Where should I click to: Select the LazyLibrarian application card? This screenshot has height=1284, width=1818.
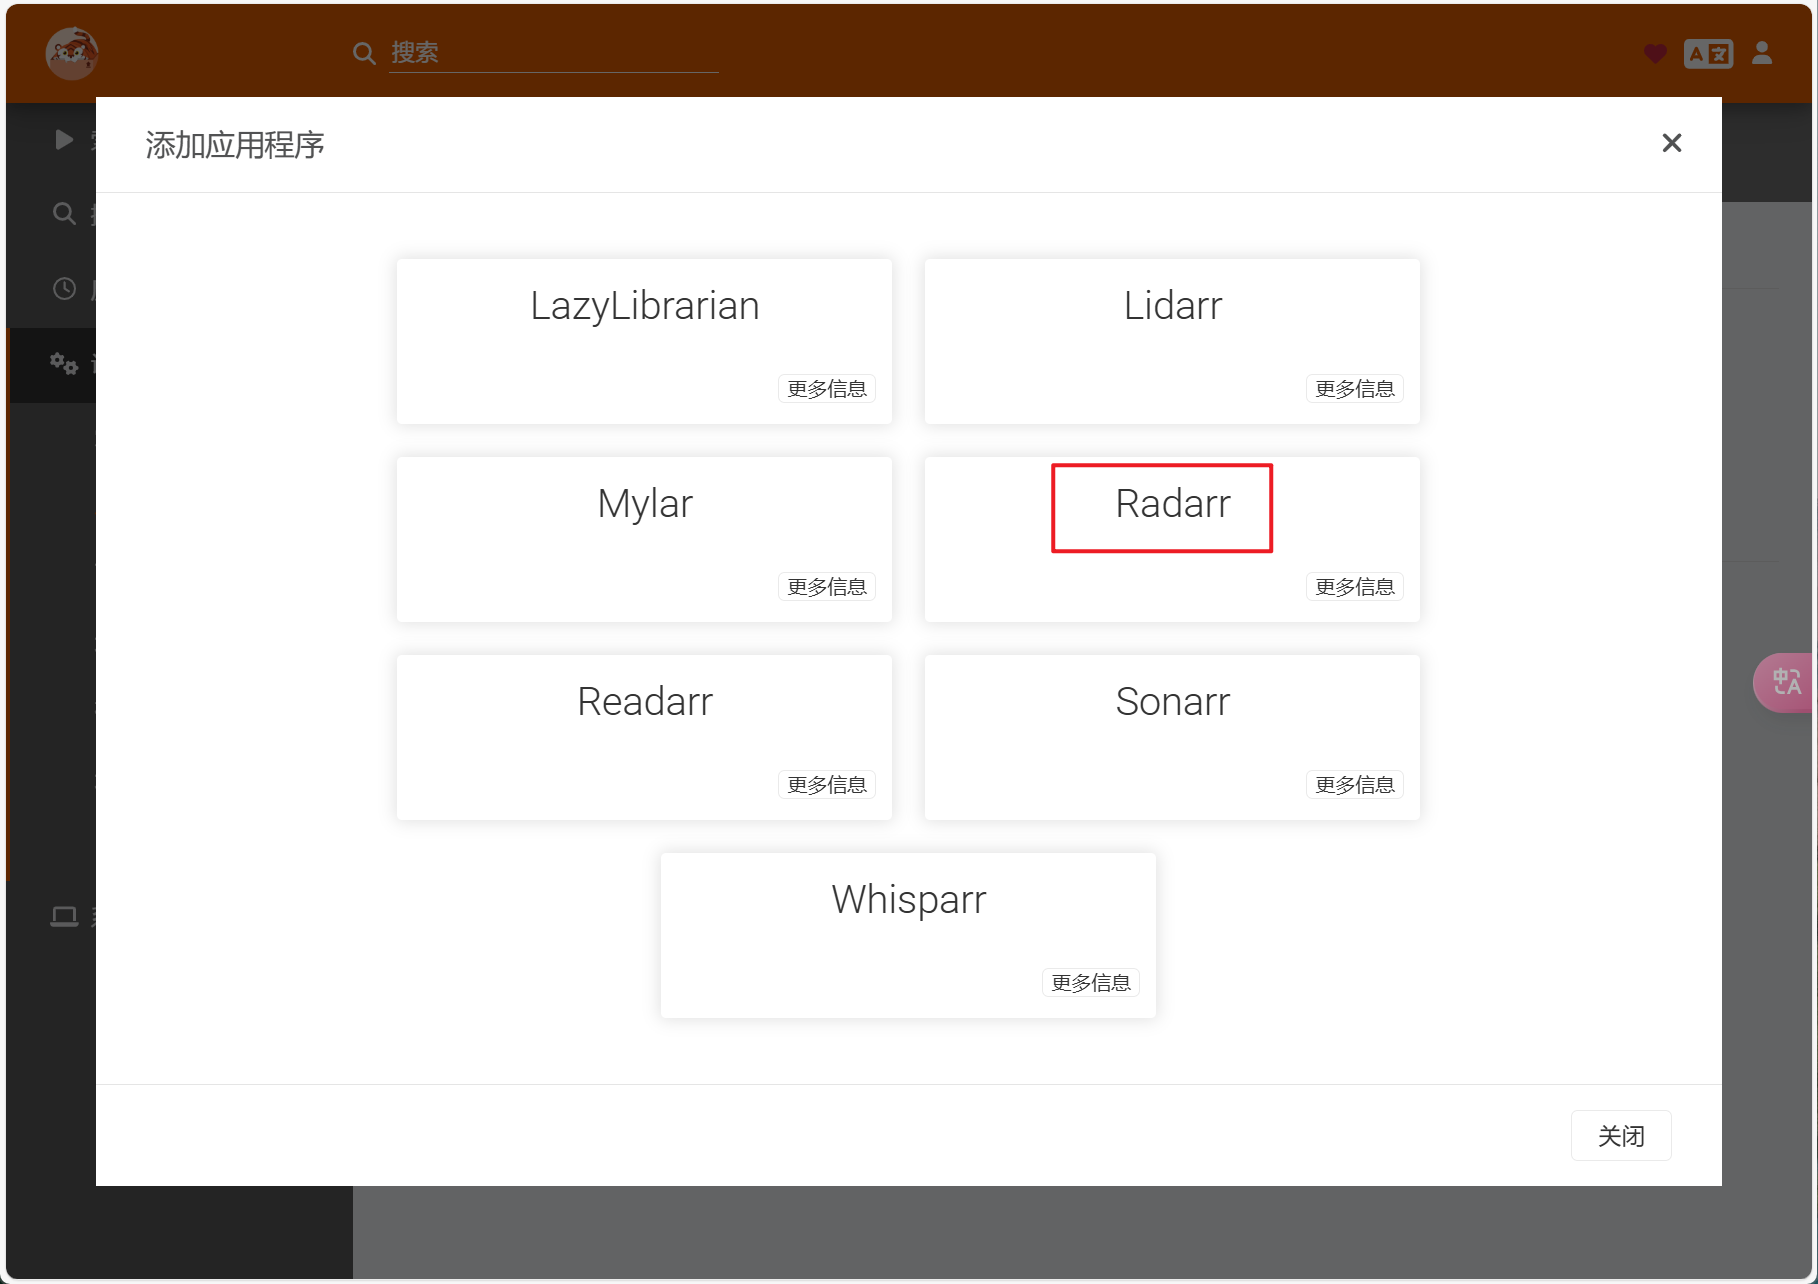click(644, 341)
